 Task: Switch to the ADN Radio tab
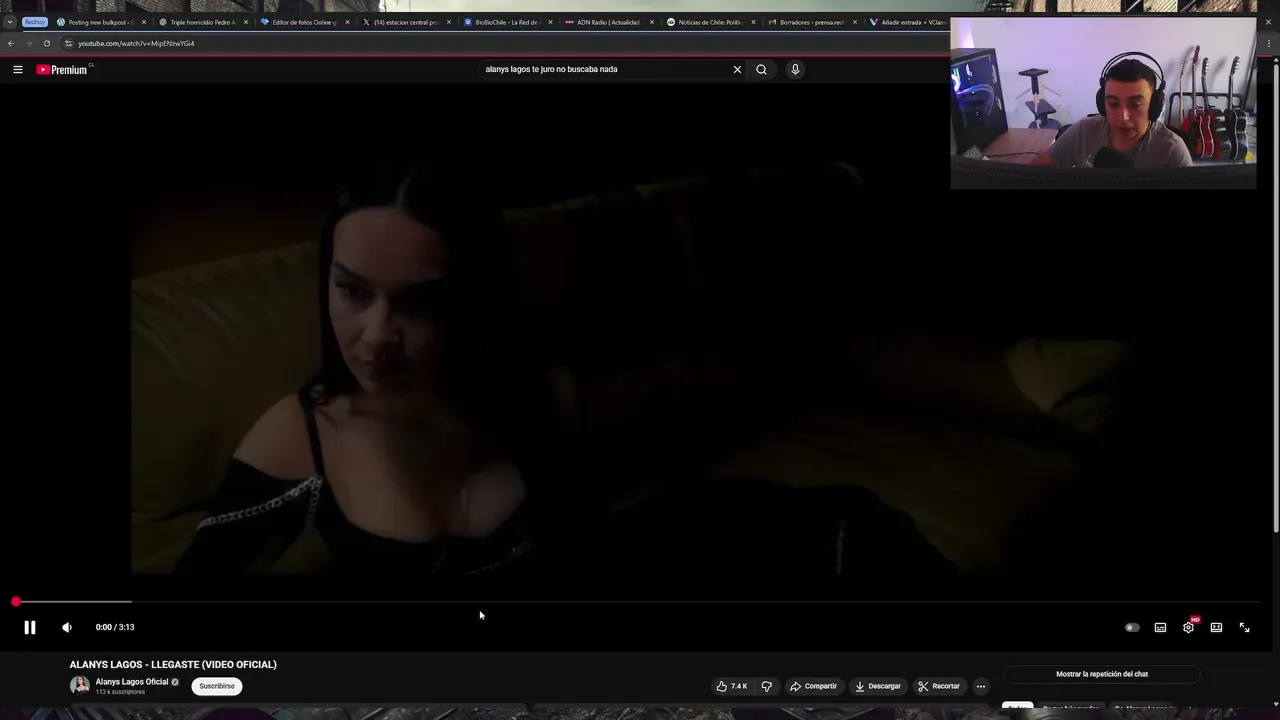tap(608, 22)
